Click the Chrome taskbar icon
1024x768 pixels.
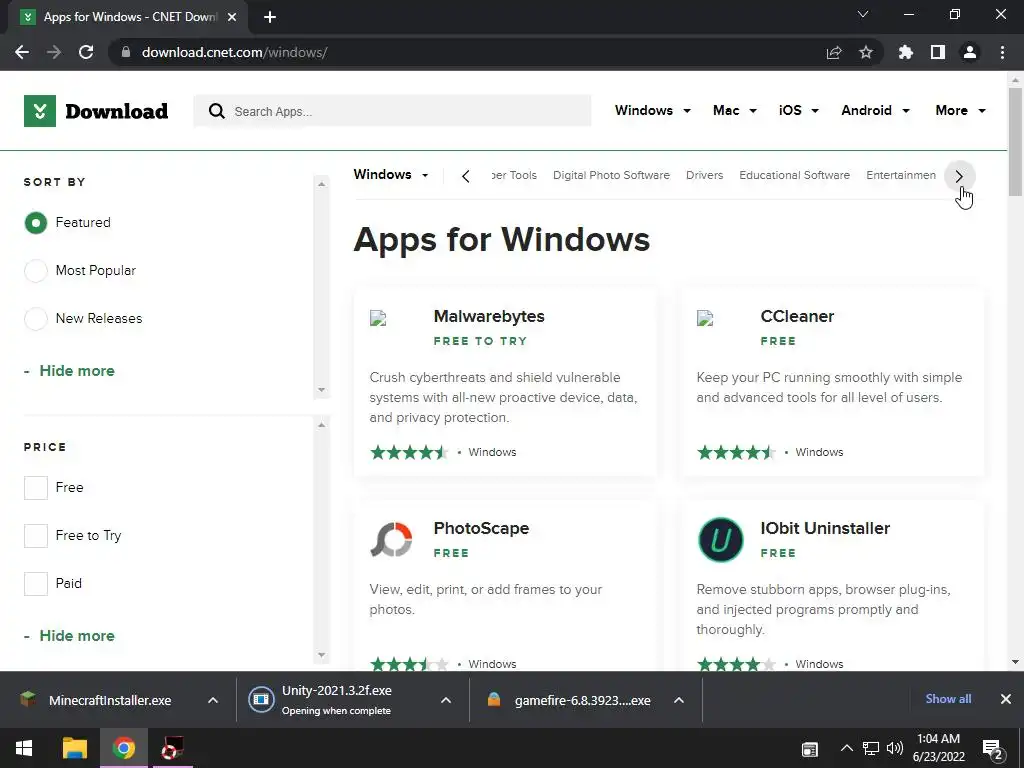pyautogui.click(x=123, y=748)
